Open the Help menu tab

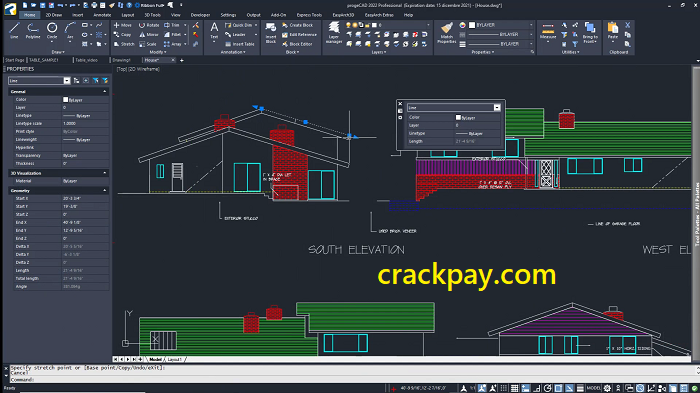point(408,15)
